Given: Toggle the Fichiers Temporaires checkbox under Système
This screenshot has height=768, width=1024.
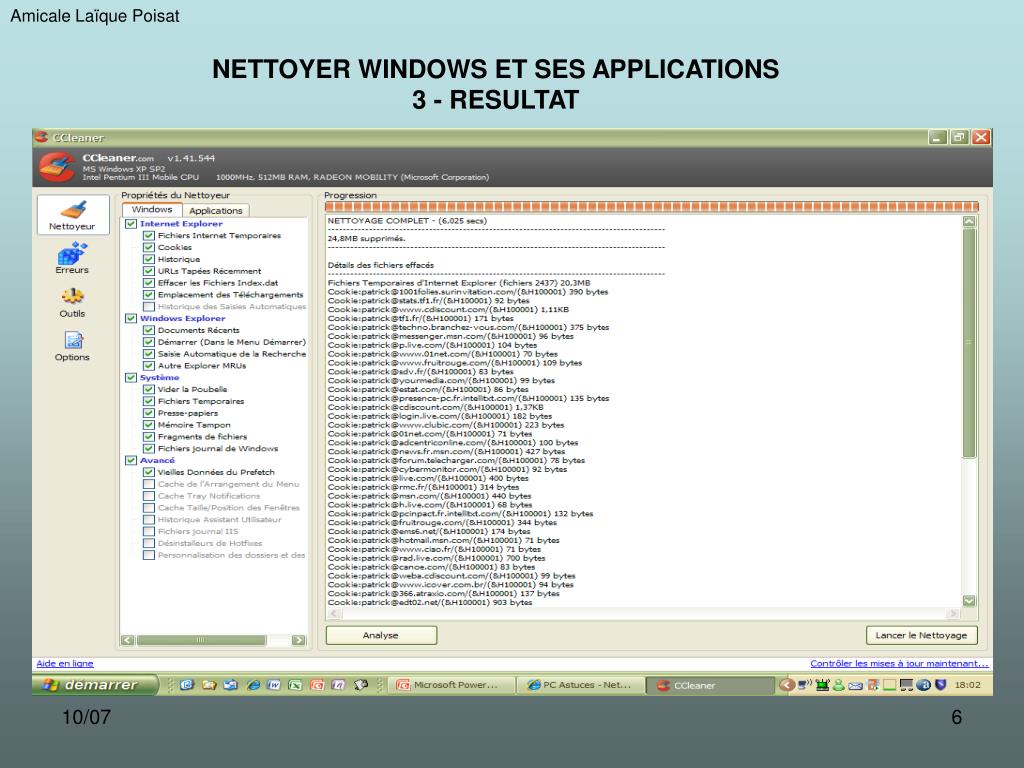Looking at the screenshot, I should pos(149,402).
